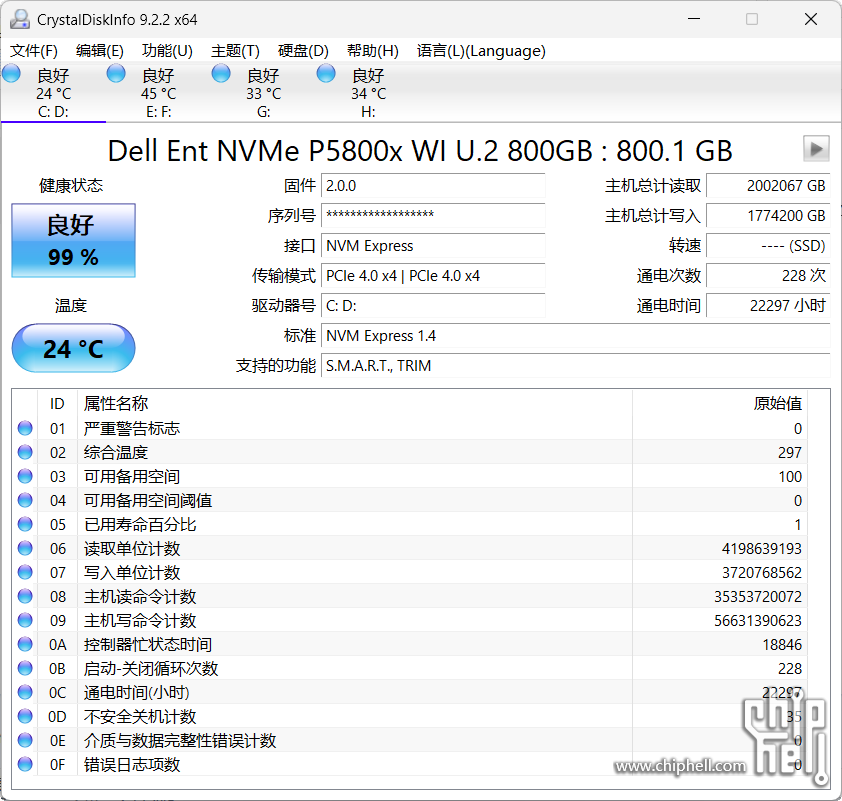Click the 属性名称 column header
Image resolution: width=842 pixels, height=801 pixels.
pyautogui.click(x=355, y=404)
